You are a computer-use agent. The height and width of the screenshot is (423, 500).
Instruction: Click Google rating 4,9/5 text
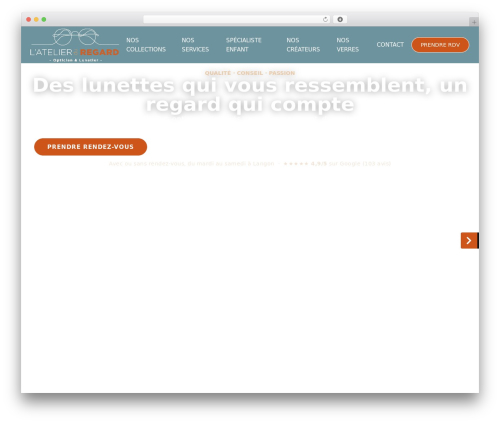[337, 164]
